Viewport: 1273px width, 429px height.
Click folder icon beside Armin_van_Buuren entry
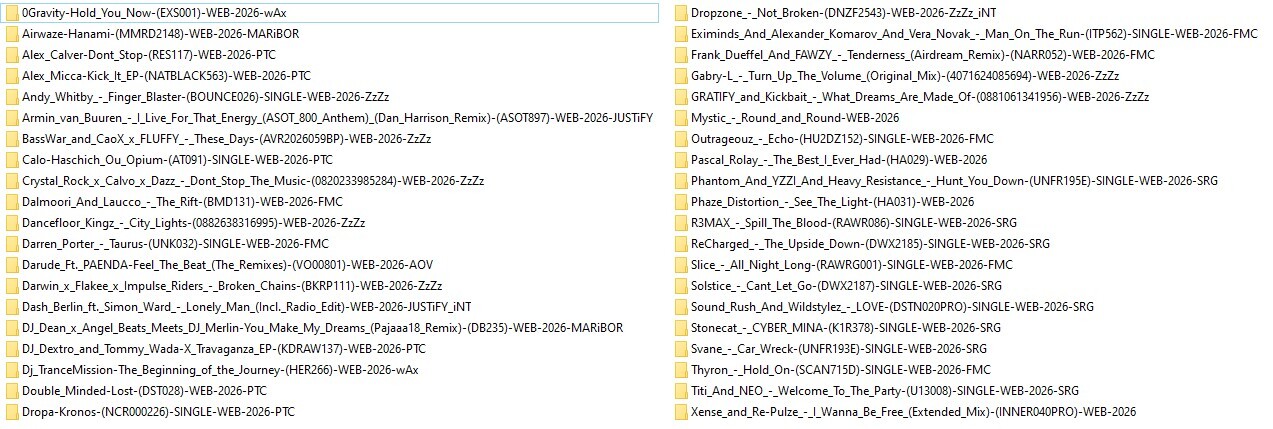(x=11, y=118)
